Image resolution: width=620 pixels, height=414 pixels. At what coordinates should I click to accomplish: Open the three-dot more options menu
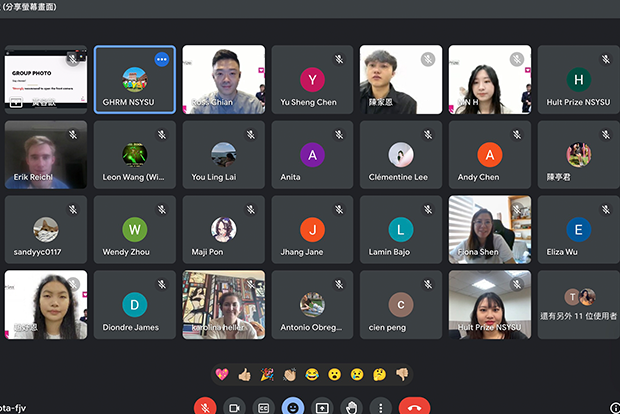380,407
